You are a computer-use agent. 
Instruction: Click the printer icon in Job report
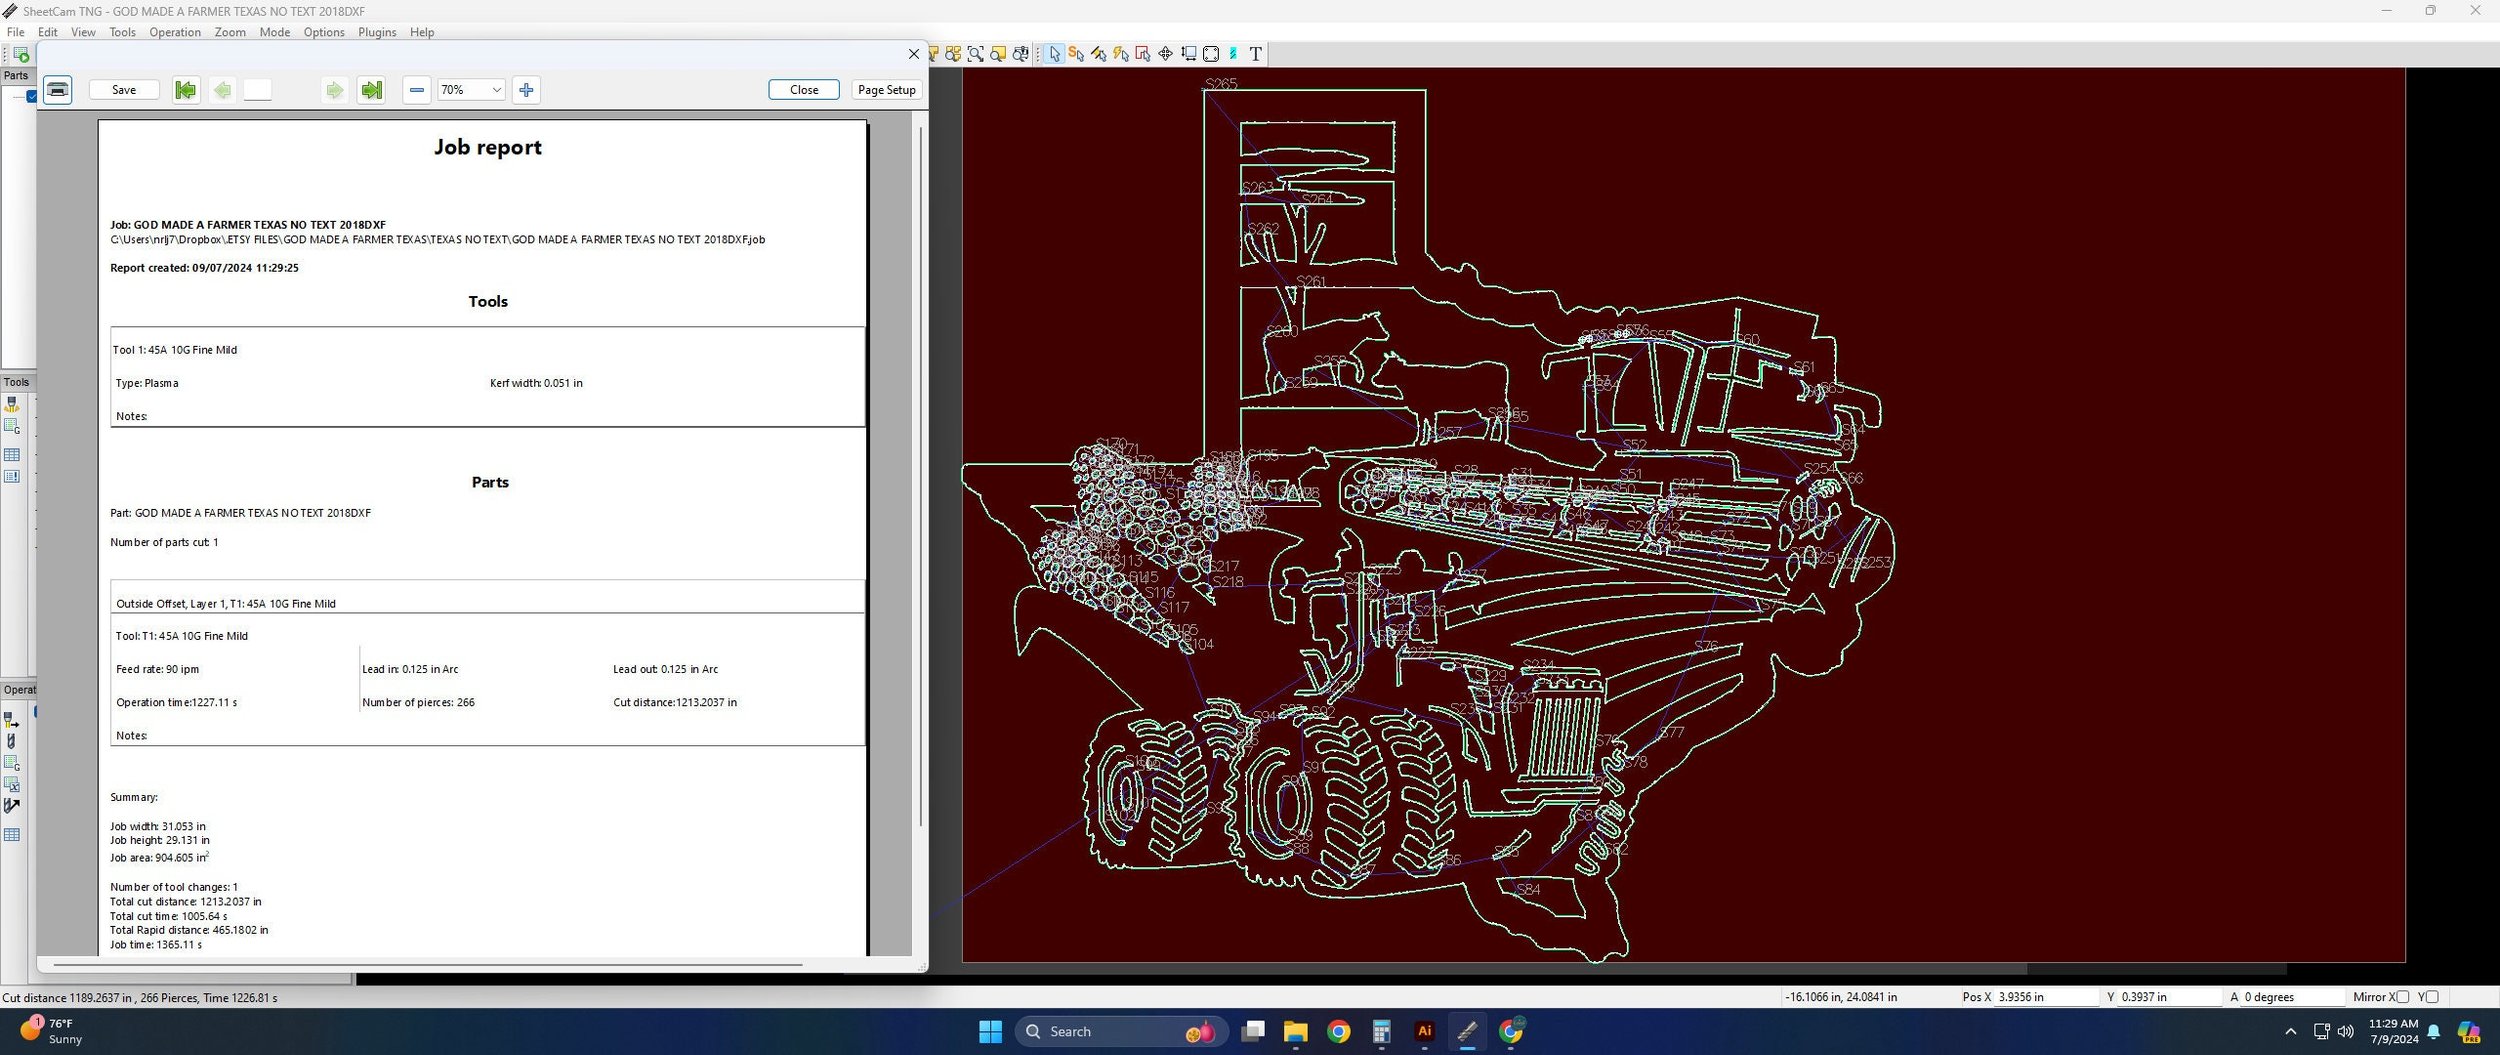[x=58, y=90]
